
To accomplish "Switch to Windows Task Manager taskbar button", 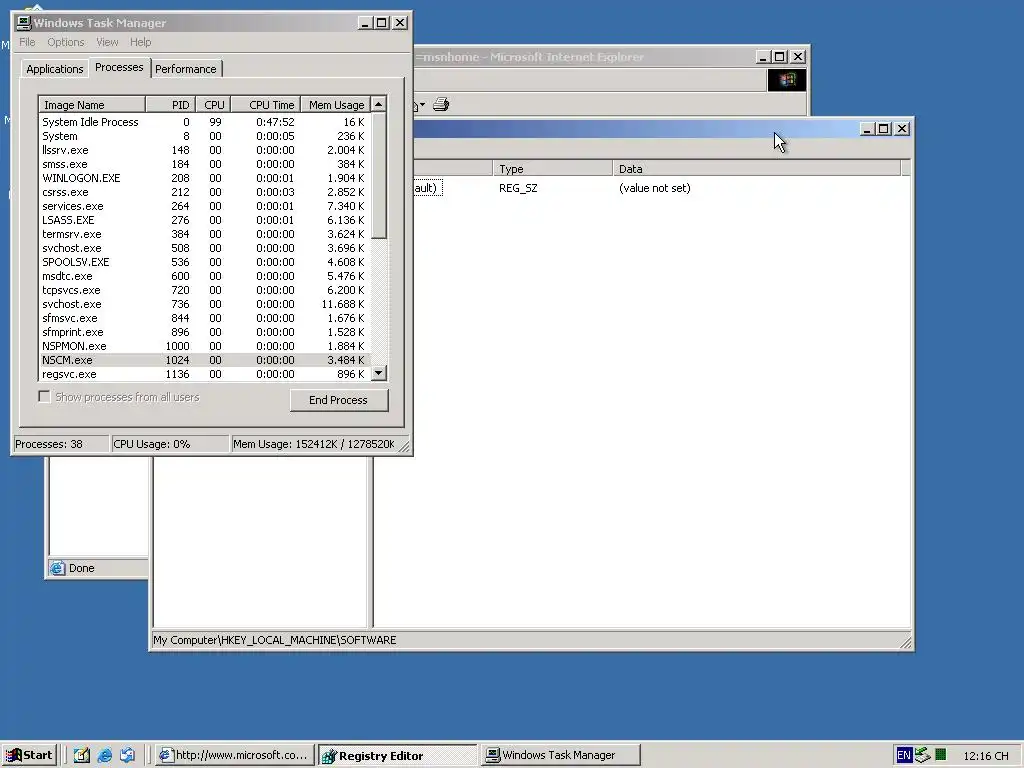I will (x=560, y=756).
